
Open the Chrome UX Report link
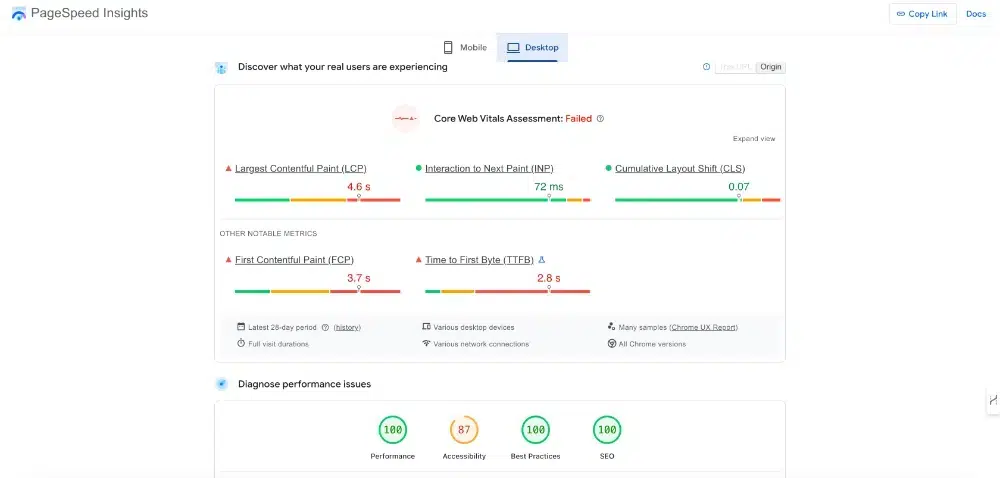coord(704,328)
